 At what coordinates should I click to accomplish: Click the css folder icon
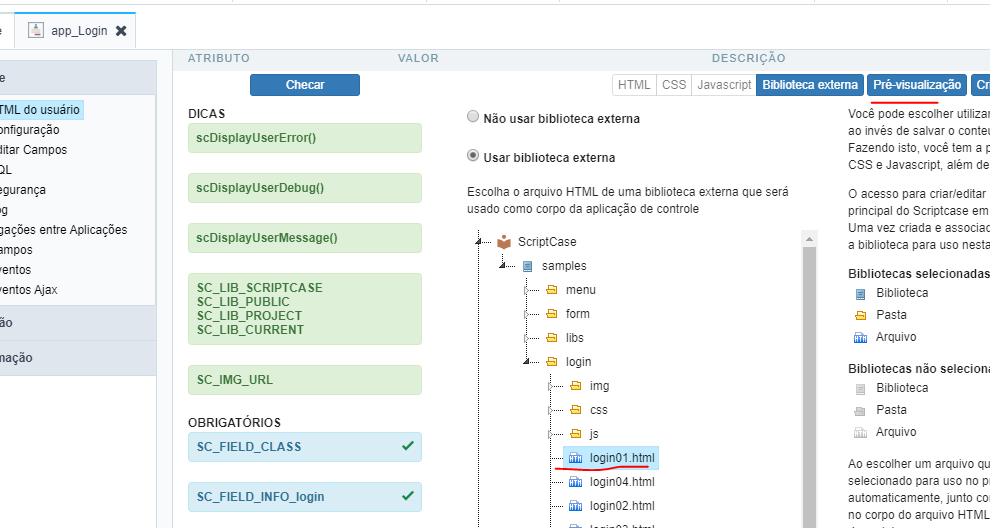point(576,410)
